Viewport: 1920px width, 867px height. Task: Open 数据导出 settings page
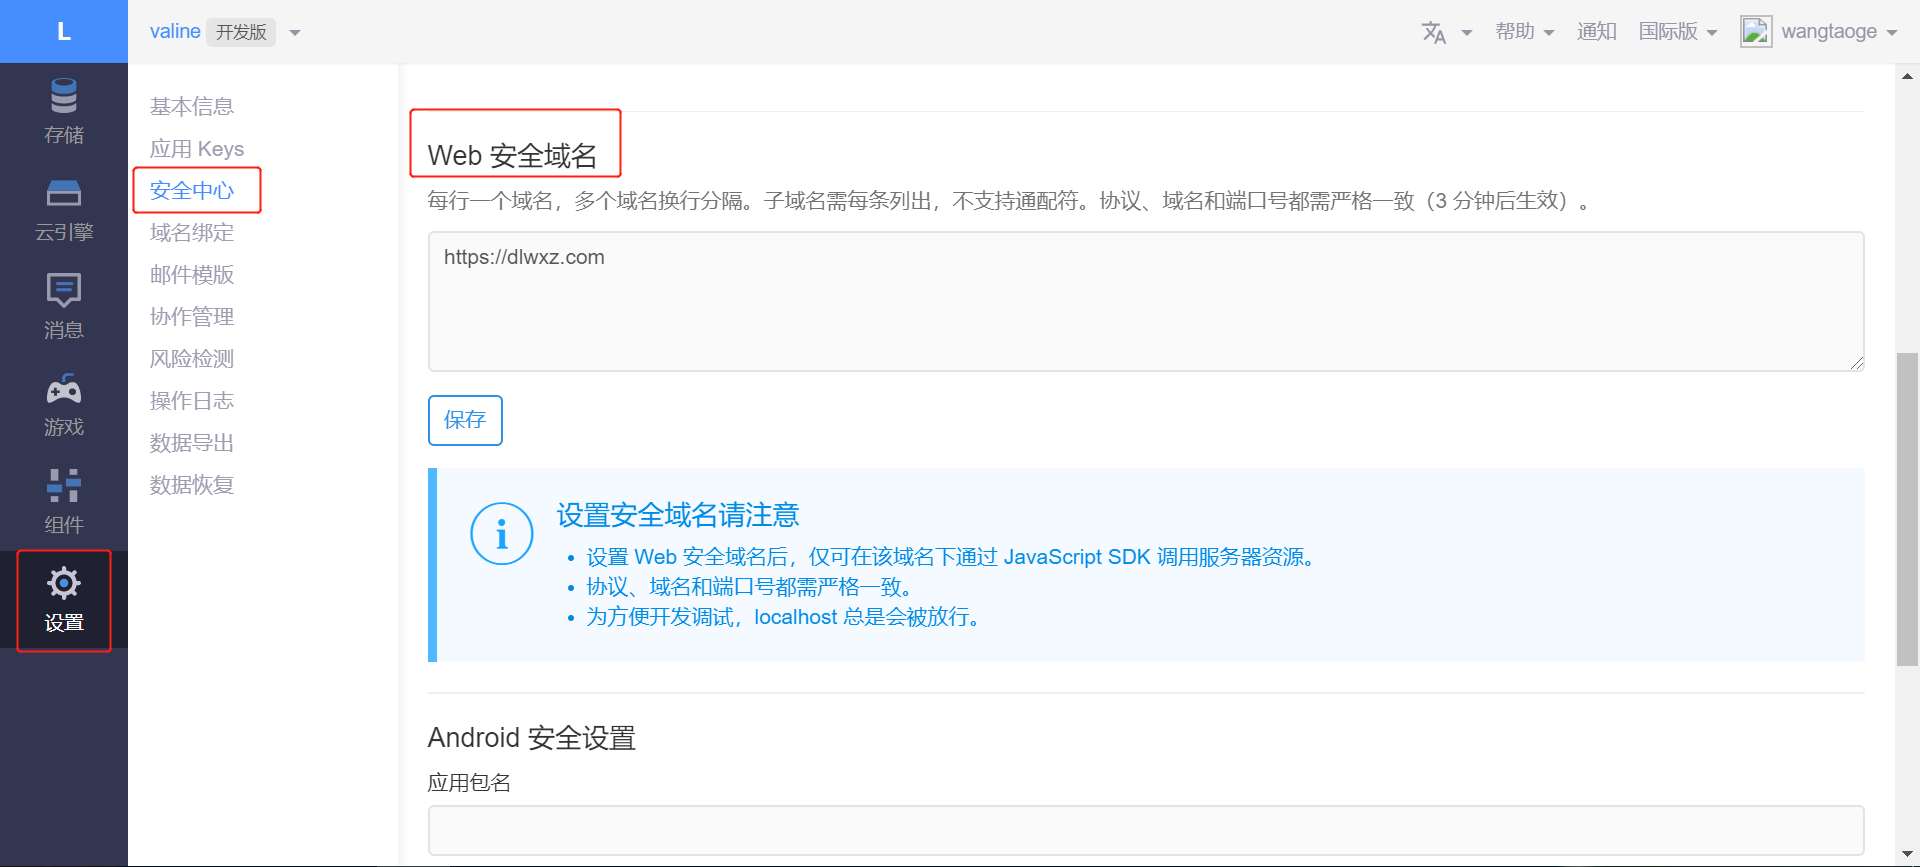click(192, 443)
